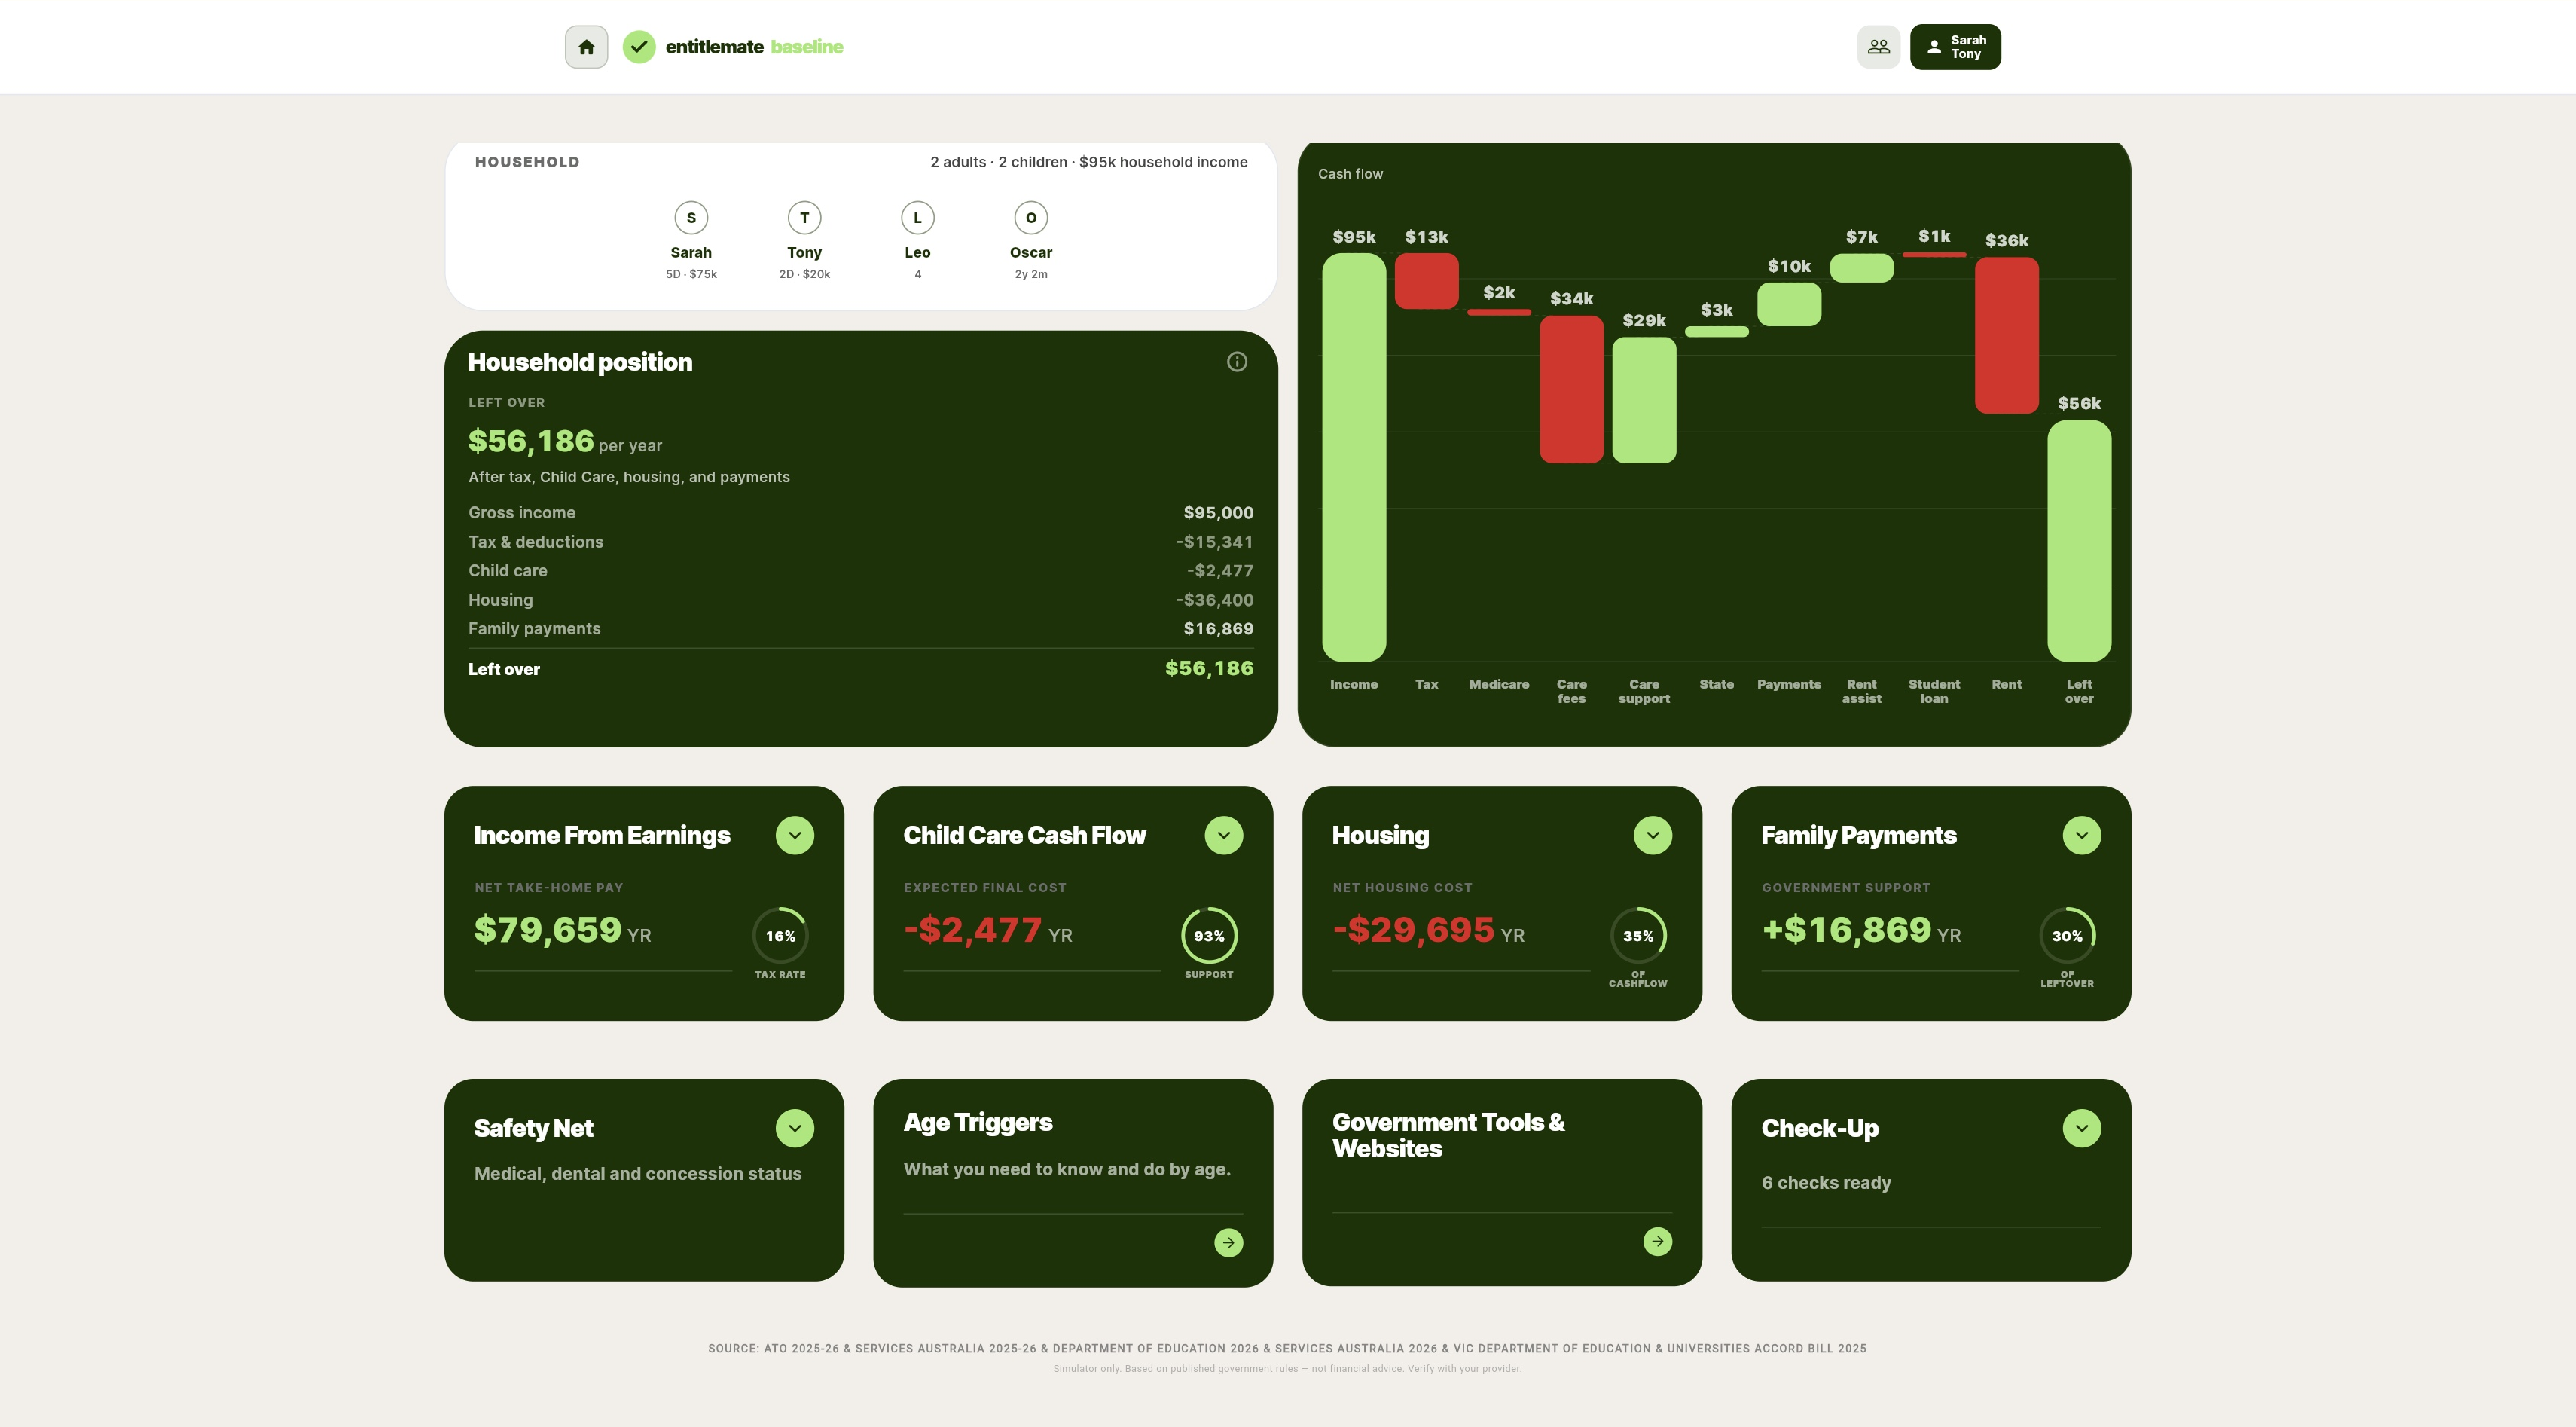Open Age Triggers arrow button
Viewport: 2576px width, 1427px height.
tap(1229, 1242)
